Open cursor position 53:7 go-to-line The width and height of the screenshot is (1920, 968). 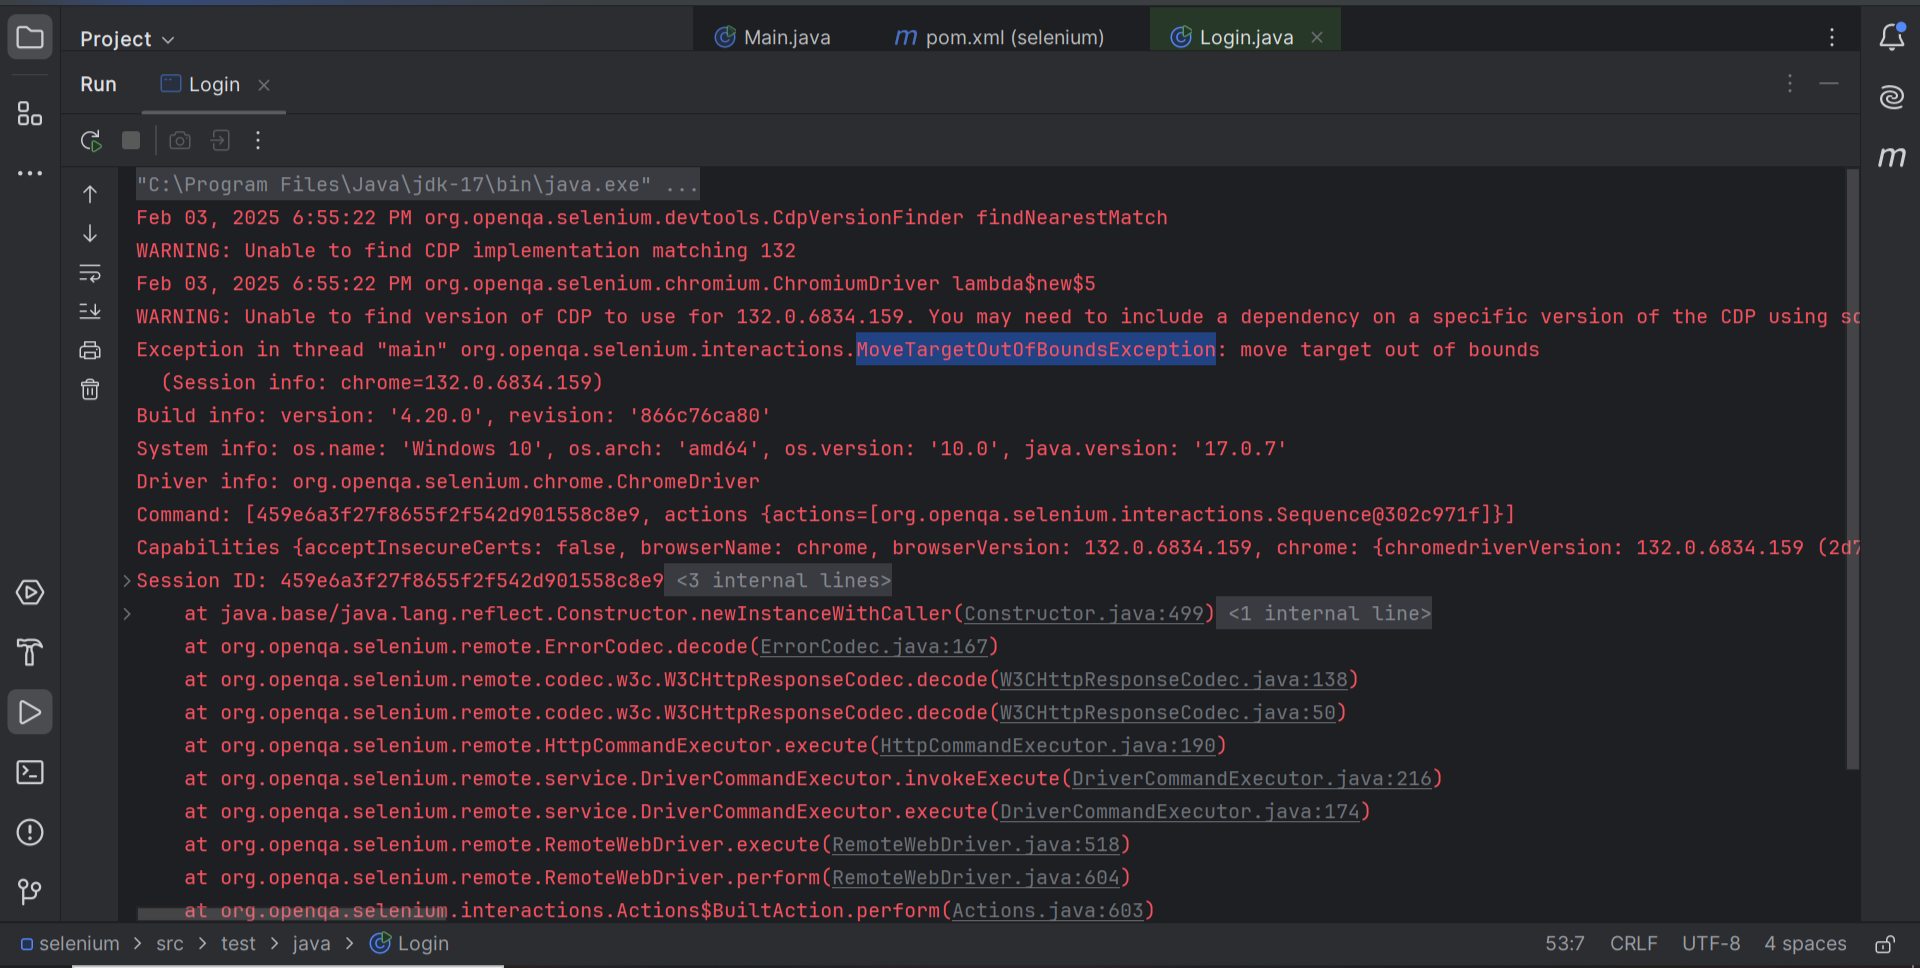(x=1565, y=944)
